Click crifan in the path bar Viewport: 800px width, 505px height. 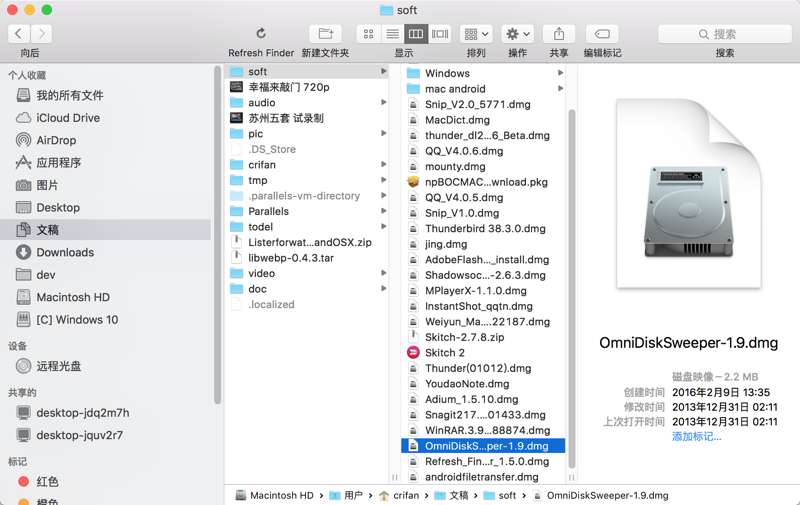click(399, 495)
